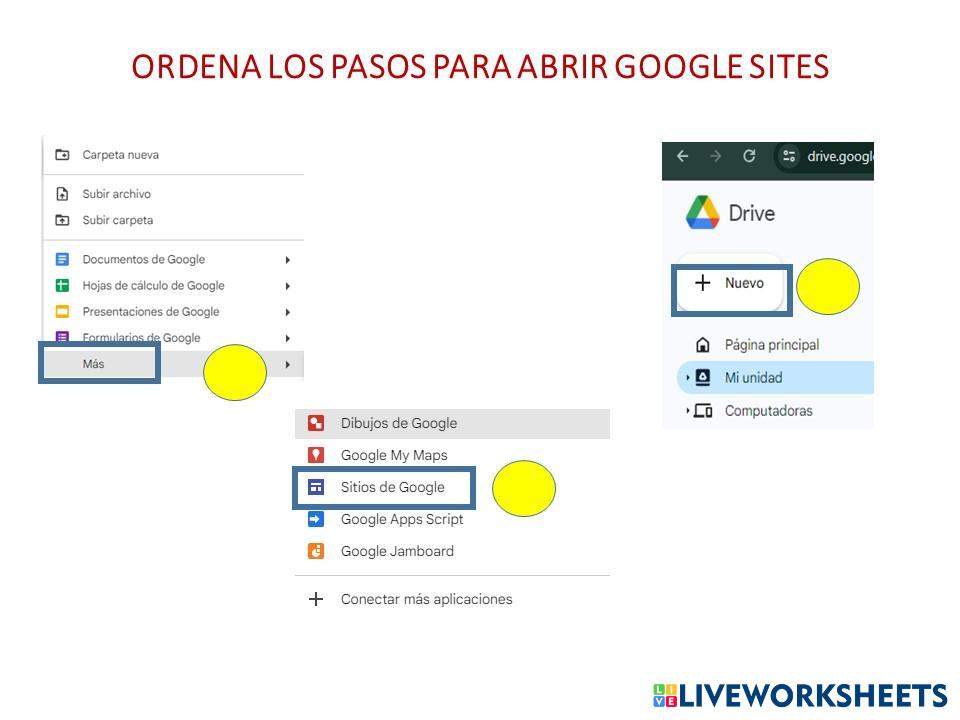The image size is (960, 720).
Task: Click the green Google Sheets icon
Action: [62, 285]
